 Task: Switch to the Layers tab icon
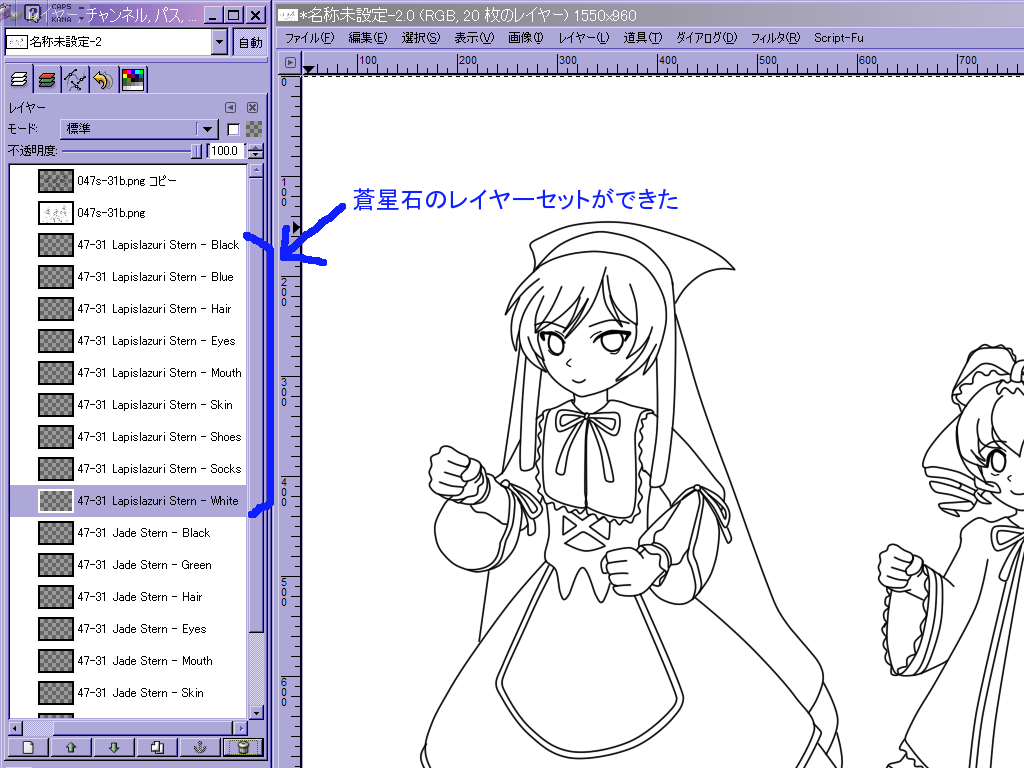(19, 80)
